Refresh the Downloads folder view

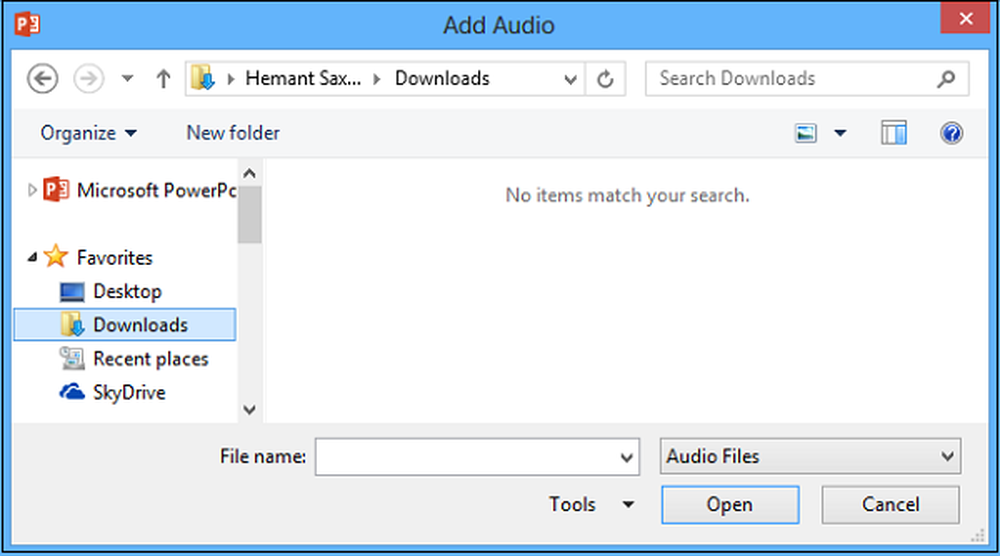605,80
